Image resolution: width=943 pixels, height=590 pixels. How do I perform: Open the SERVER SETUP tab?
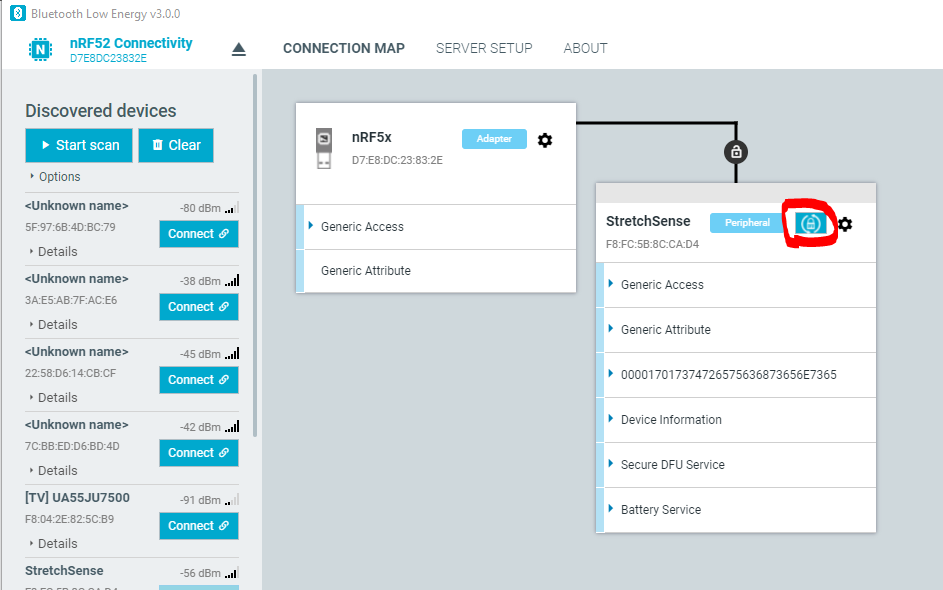[484, 48]
